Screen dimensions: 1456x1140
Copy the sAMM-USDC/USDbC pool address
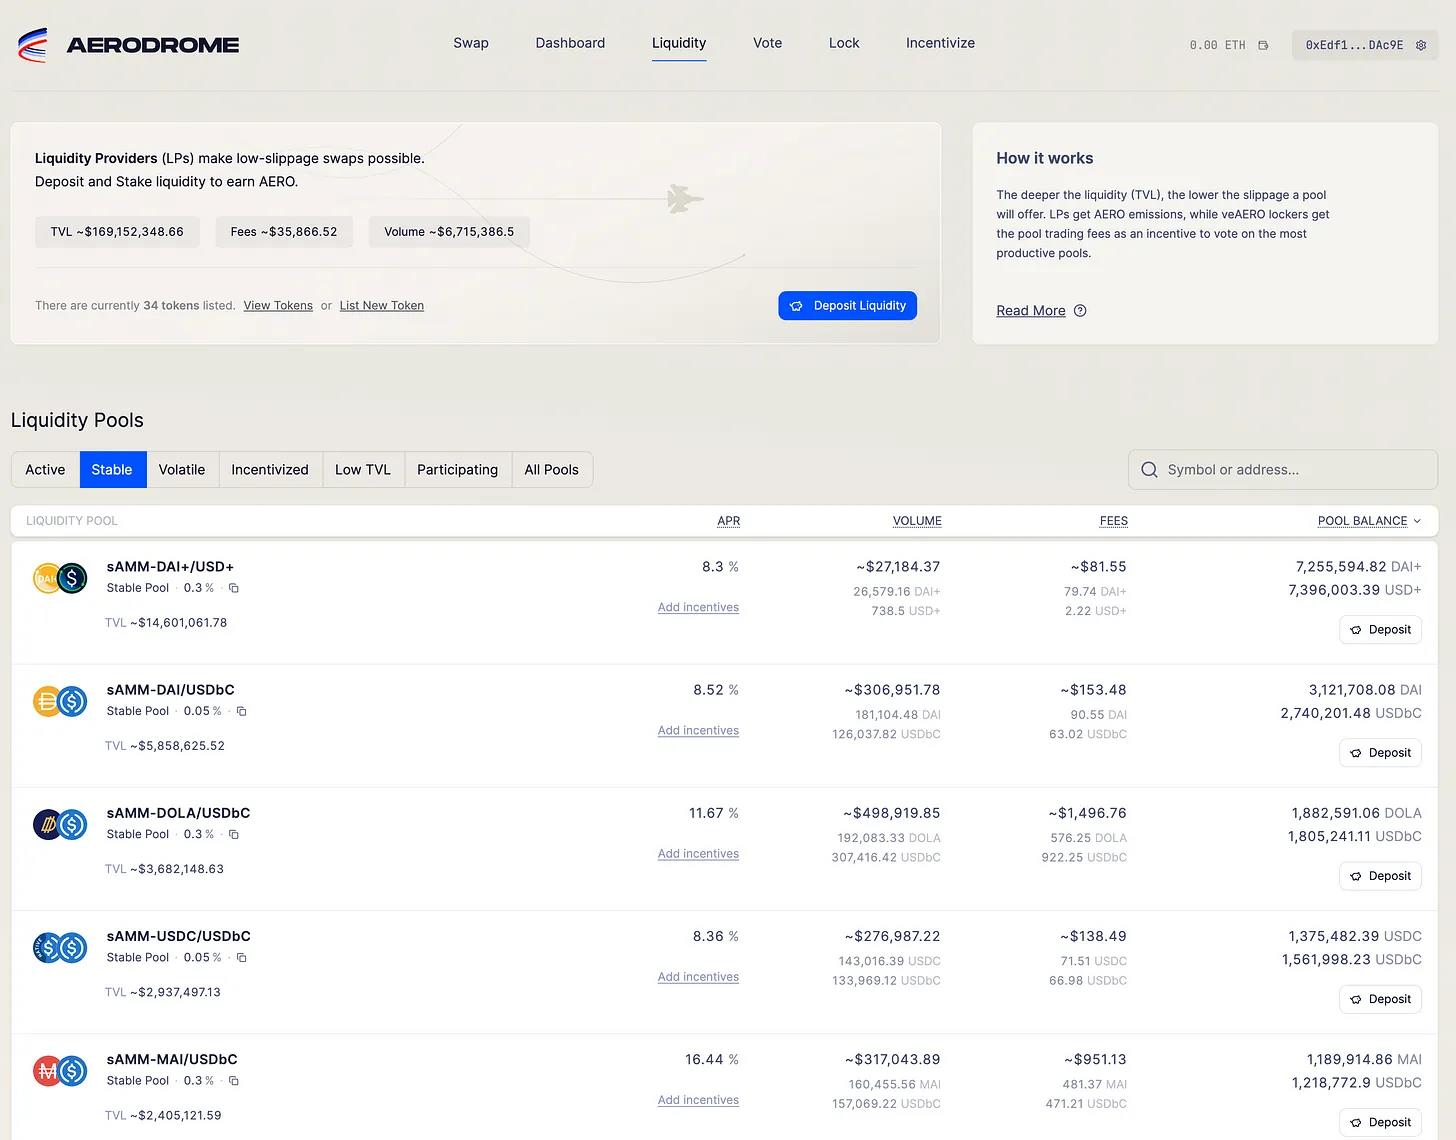(x=241, y=957)
